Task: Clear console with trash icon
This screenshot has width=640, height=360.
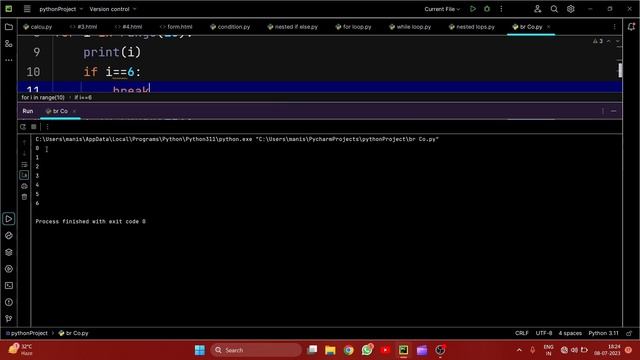Action: tap(24, 197)
